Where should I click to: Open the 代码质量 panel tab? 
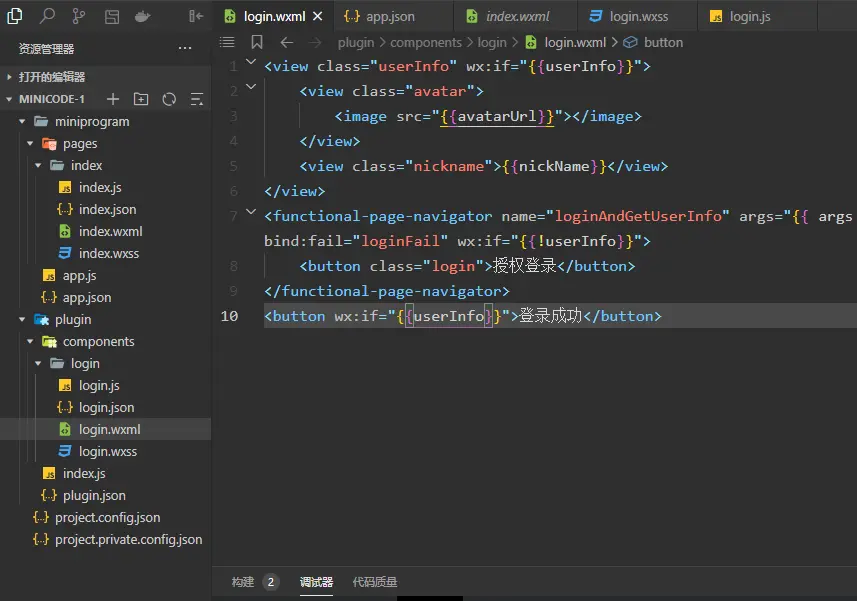tap(375, 582)
